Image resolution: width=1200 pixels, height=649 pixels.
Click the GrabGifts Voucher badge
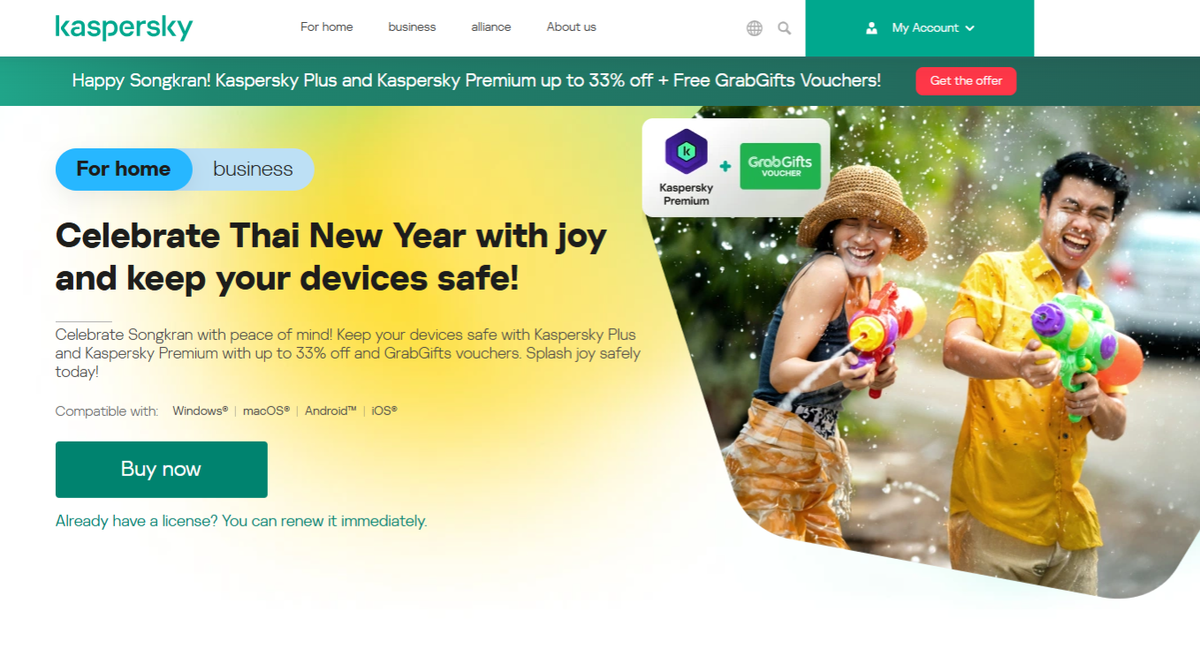[x=780, y=166]
